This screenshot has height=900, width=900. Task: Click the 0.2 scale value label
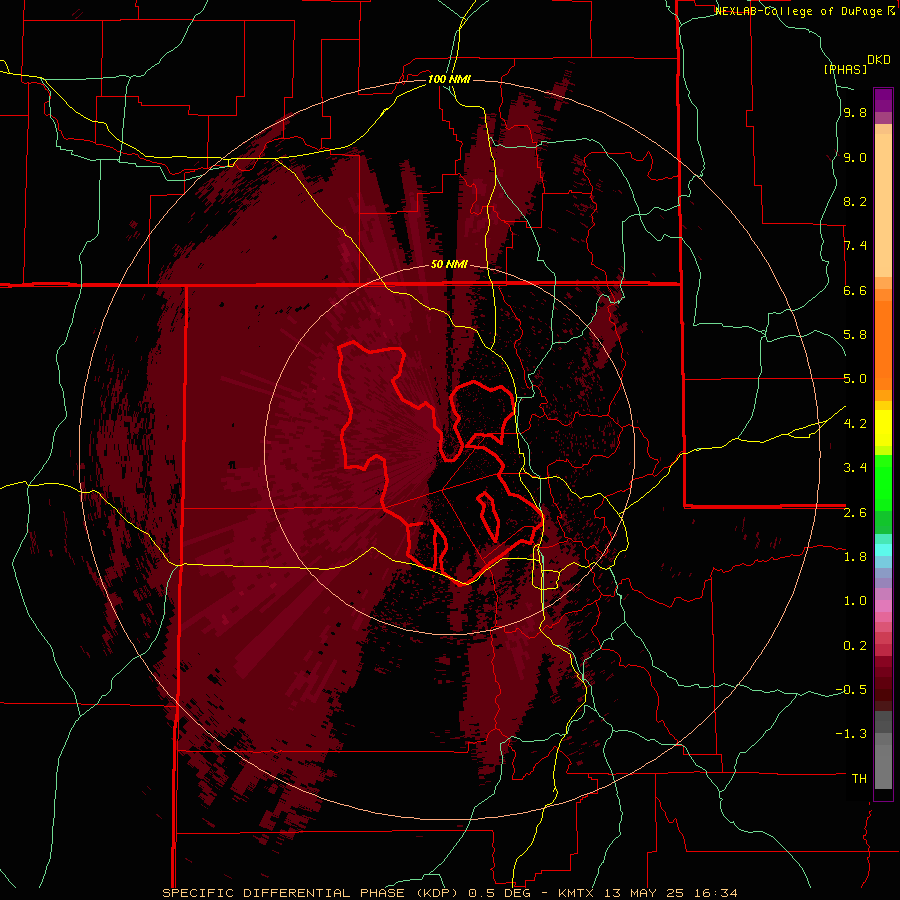[855, 646]
